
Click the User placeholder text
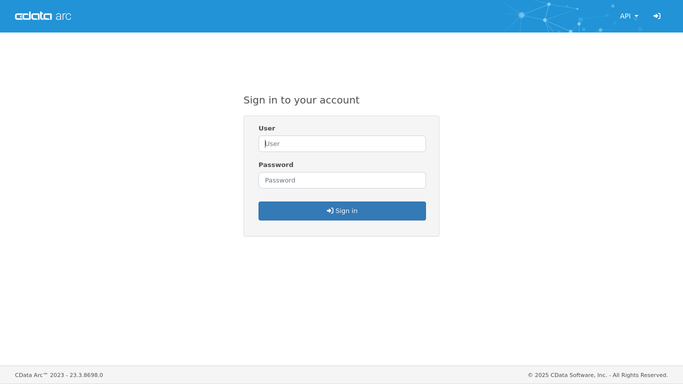click(272, 144)
